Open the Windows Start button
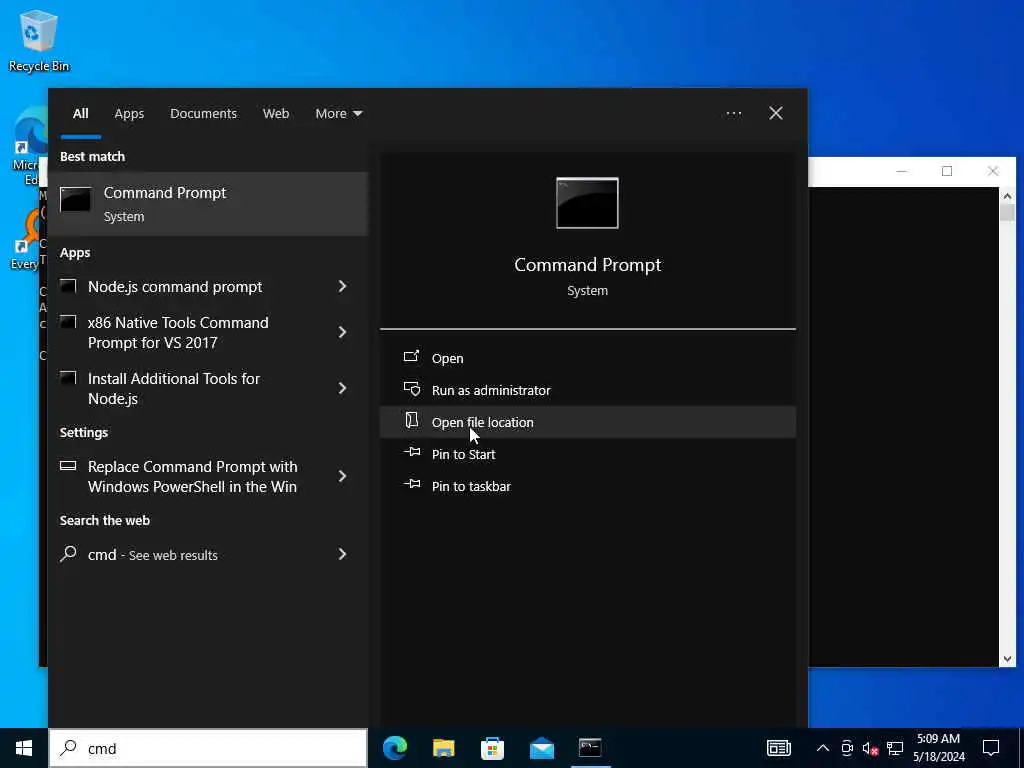Viewport: 1024px width, 768px height. (24, 748)
